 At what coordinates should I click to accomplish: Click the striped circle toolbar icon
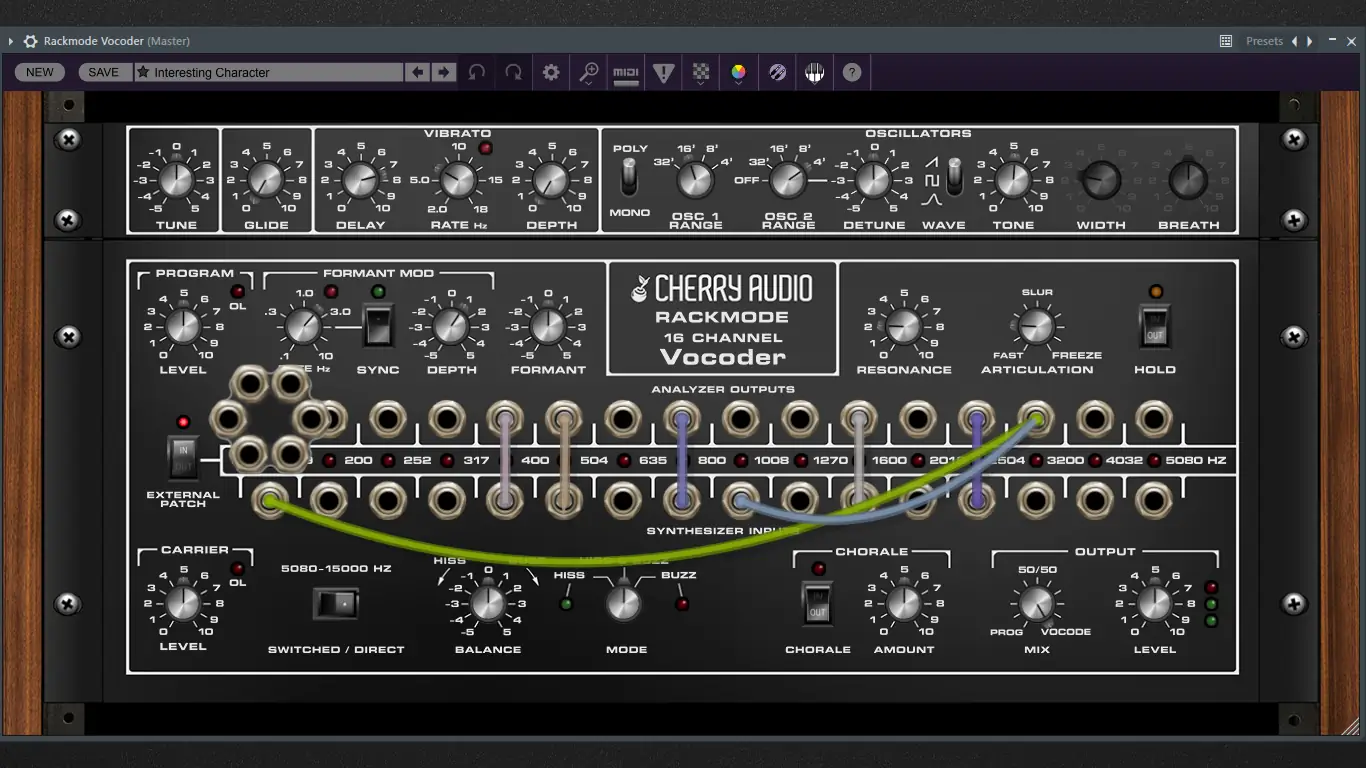[x=777, y=72]
